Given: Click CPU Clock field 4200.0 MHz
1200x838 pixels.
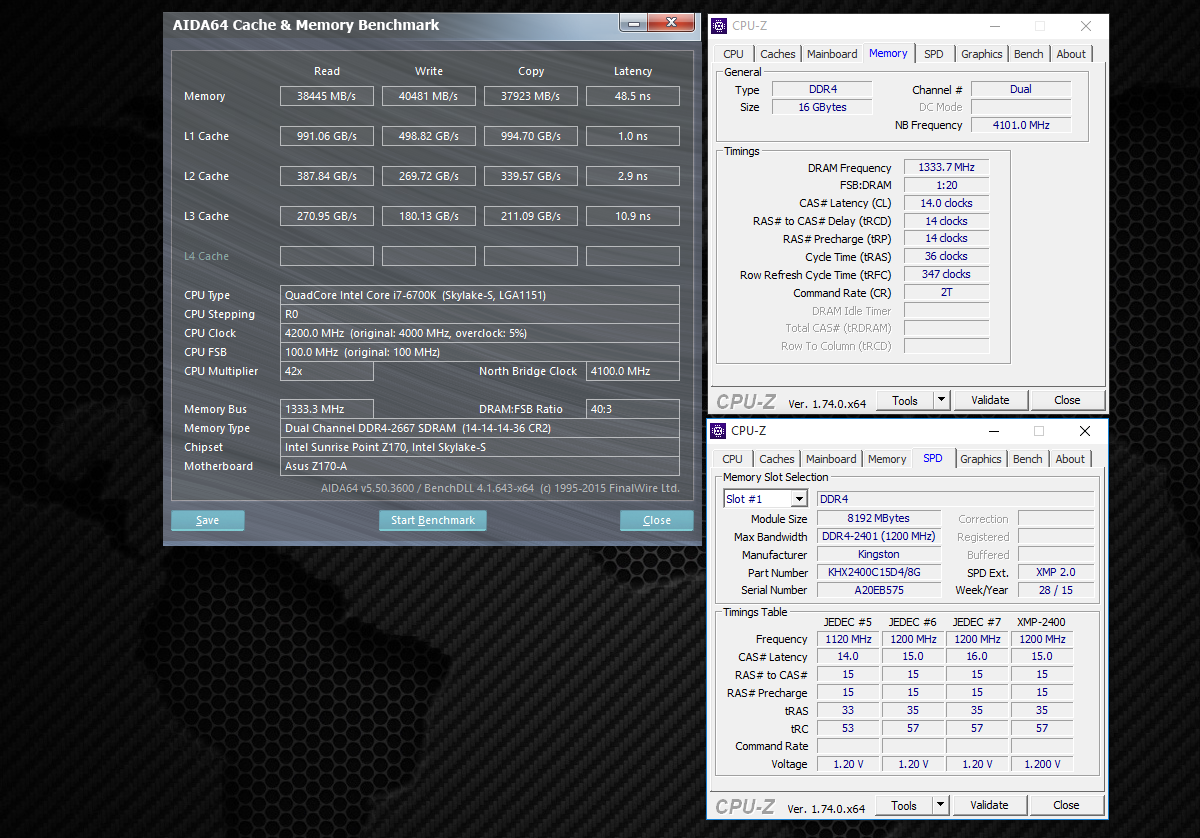Looking at the screenshot, I should tap(480, 333).
